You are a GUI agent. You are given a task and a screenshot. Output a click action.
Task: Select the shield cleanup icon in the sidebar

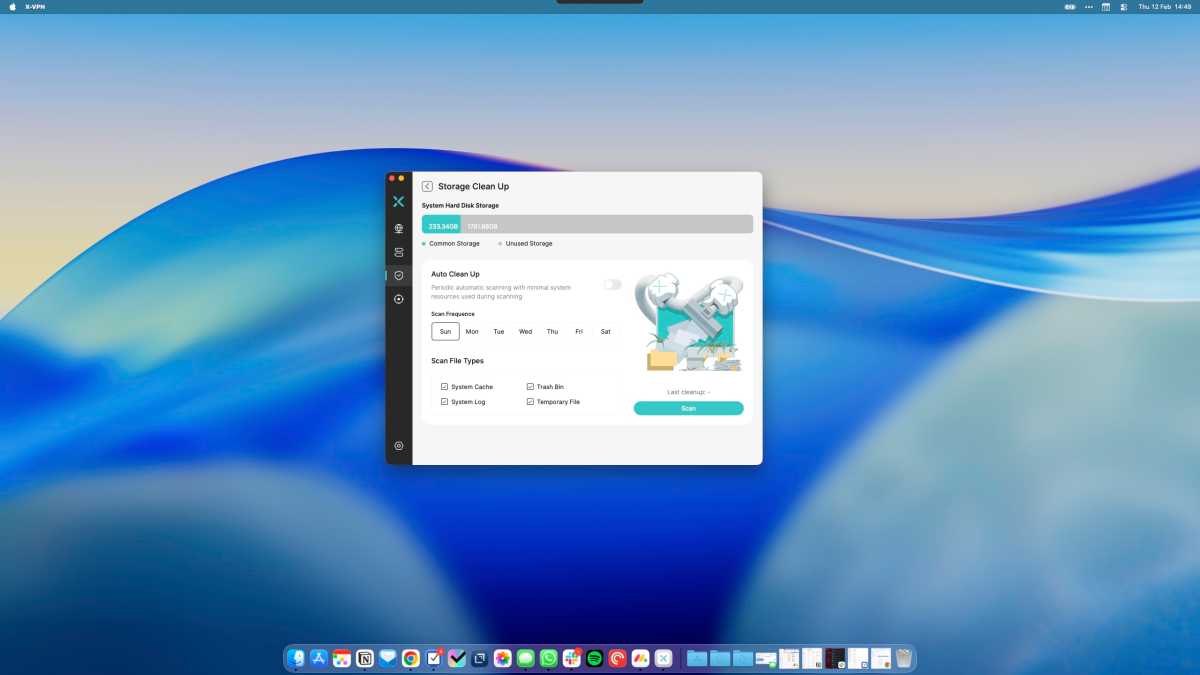398,274
